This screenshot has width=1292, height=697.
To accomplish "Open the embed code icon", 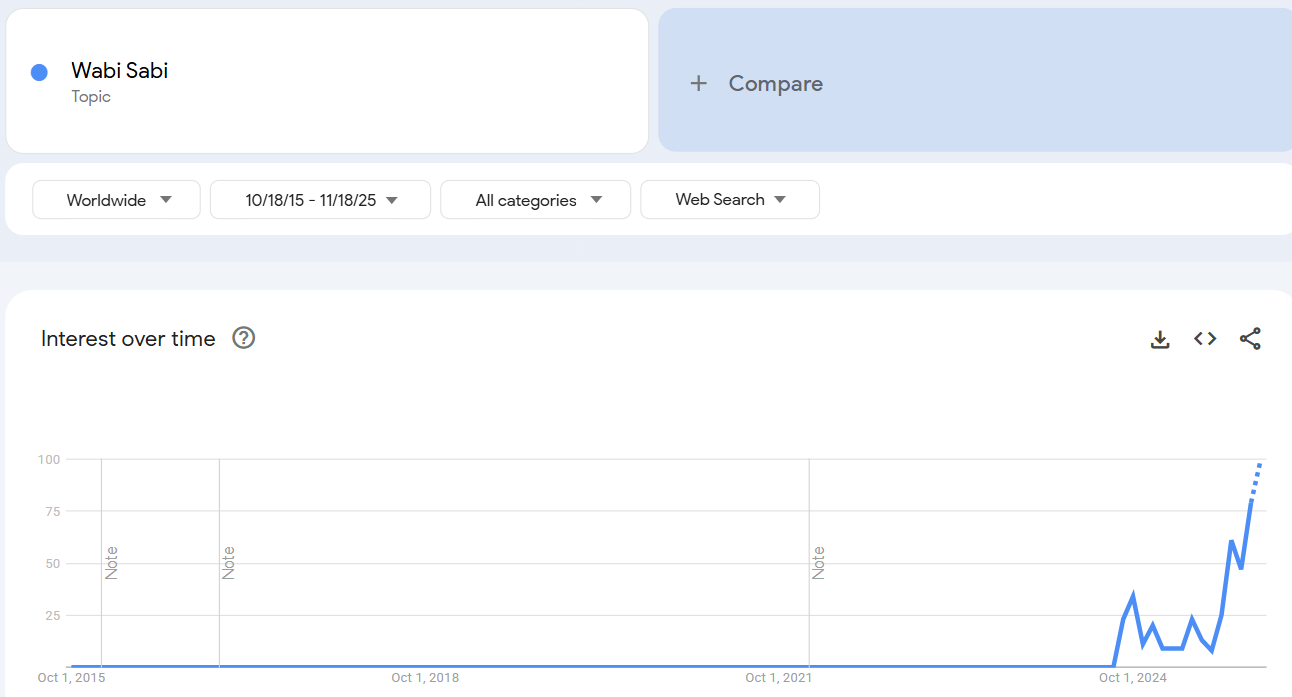I will tap(1205, 339).
